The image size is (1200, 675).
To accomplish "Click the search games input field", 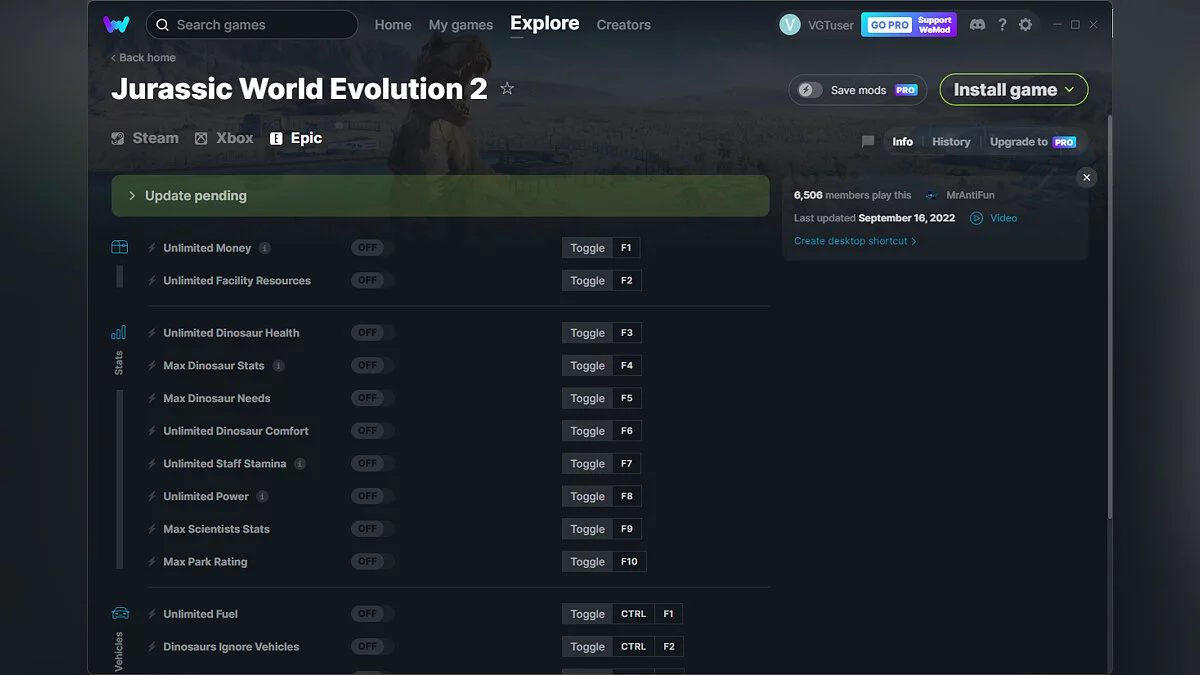I will click(x=251, y=24).
